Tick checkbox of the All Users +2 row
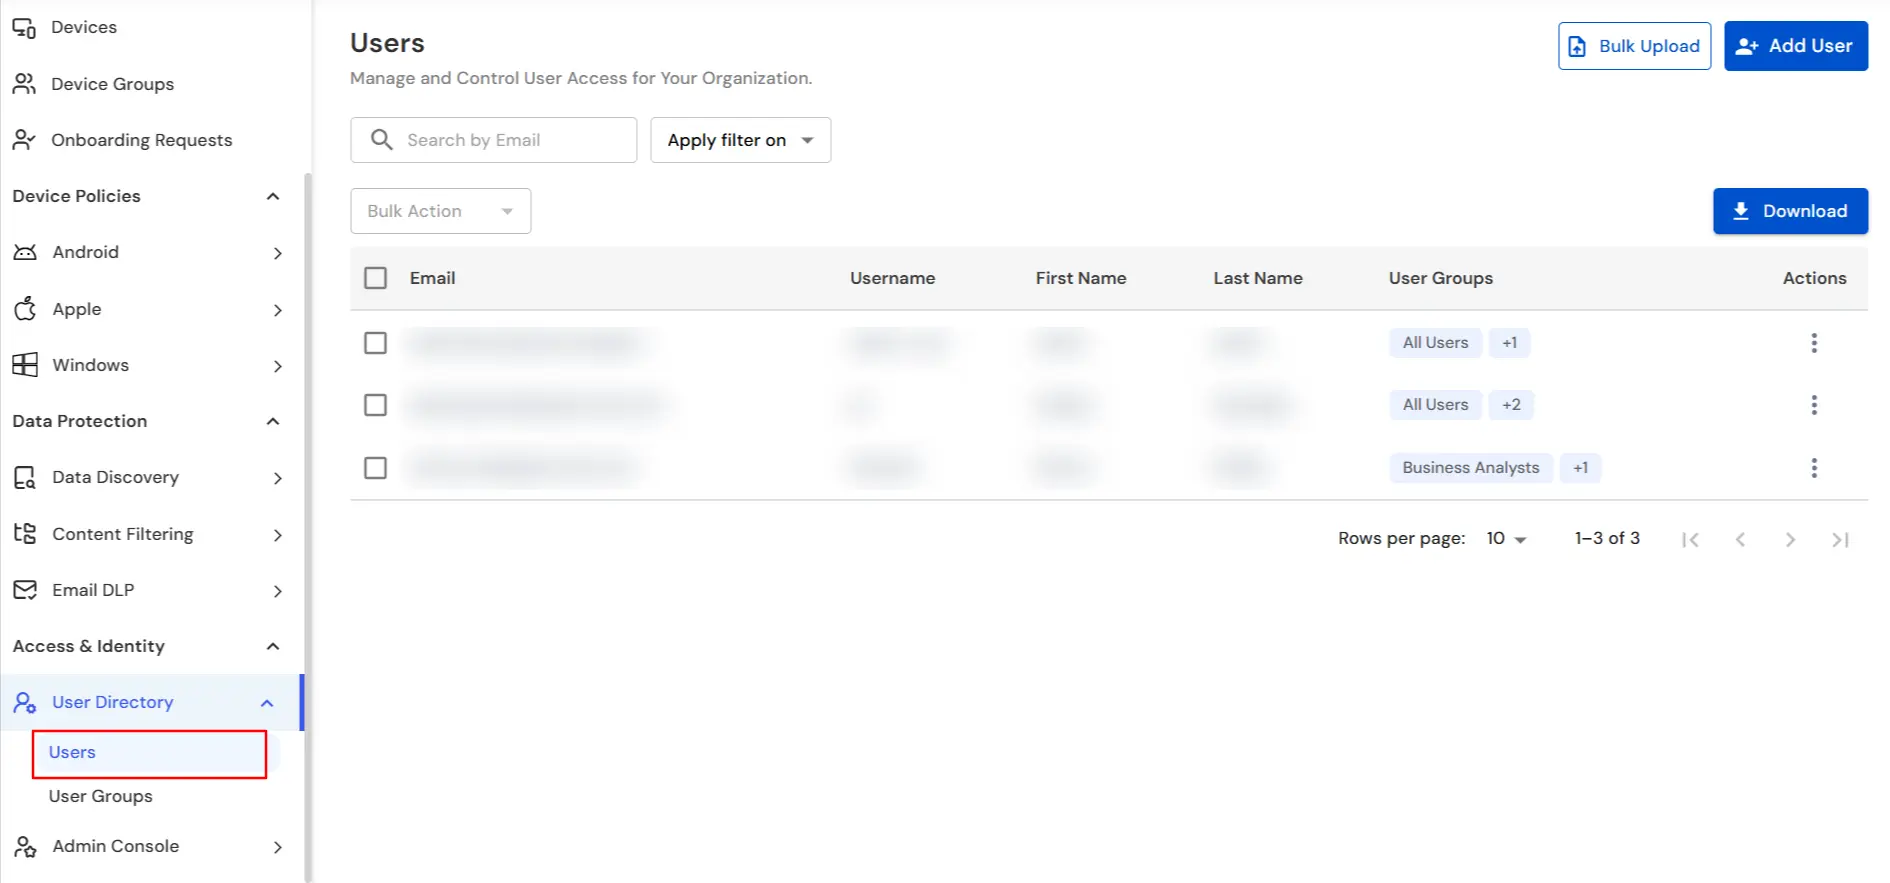 click(375, 405)
